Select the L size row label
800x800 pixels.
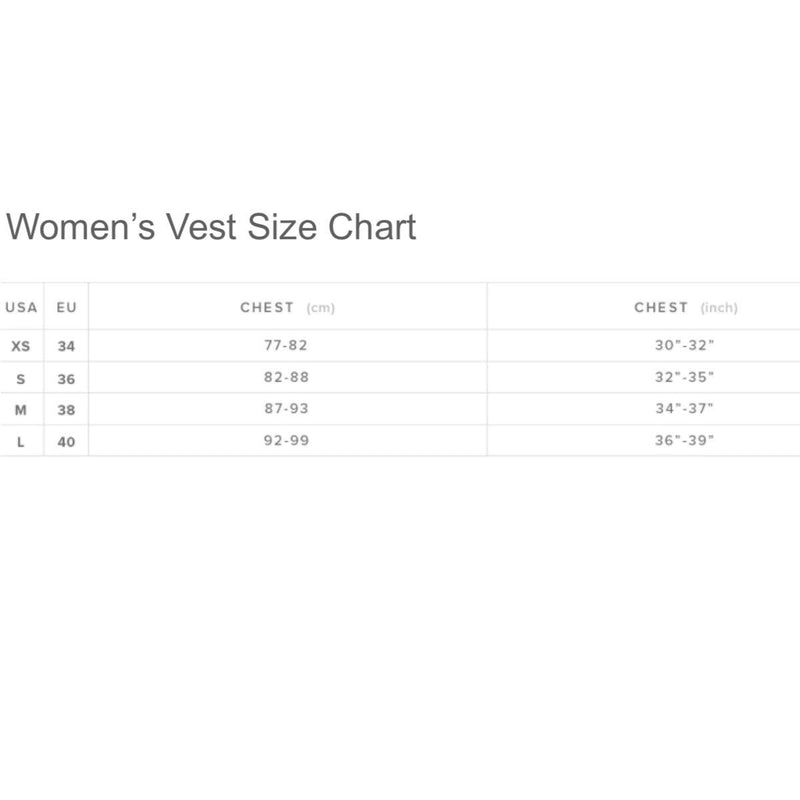click(21, 440)
